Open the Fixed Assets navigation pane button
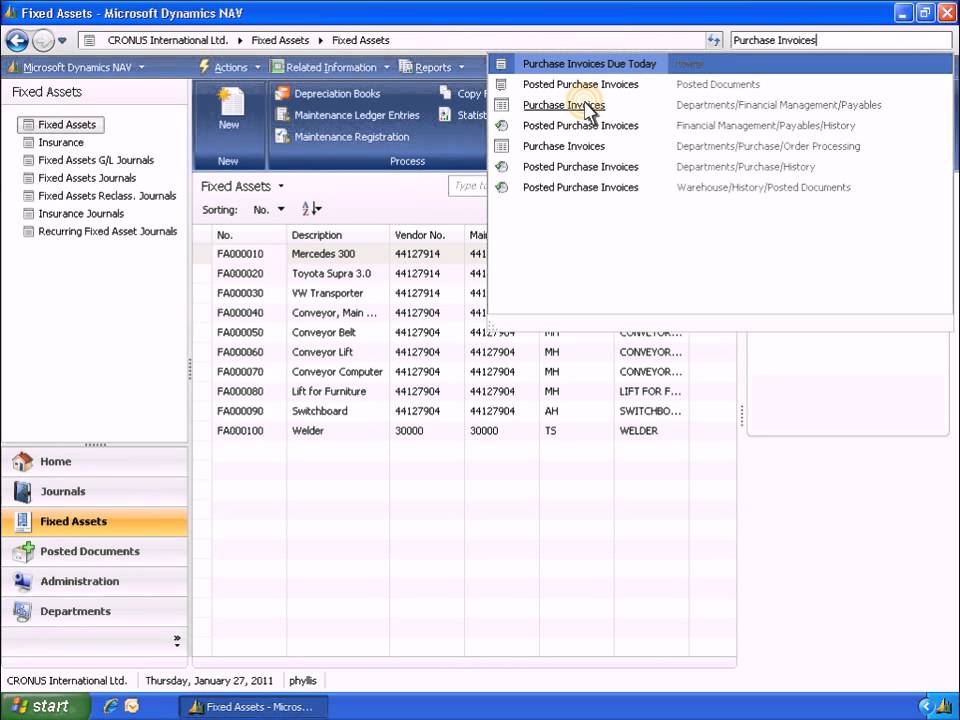The height and width of the screenshot is (720, 960). tap(95, 522)
